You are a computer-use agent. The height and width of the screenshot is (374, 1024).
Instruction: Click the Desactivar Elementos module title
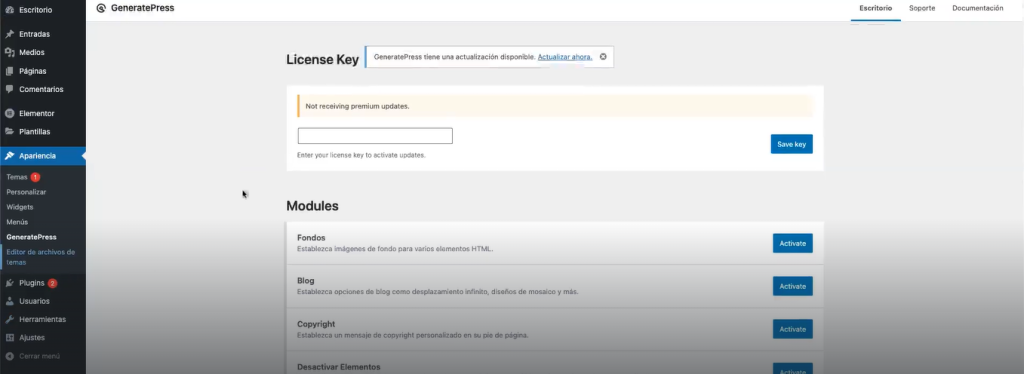pyautogui.click(x=338, y=367)
